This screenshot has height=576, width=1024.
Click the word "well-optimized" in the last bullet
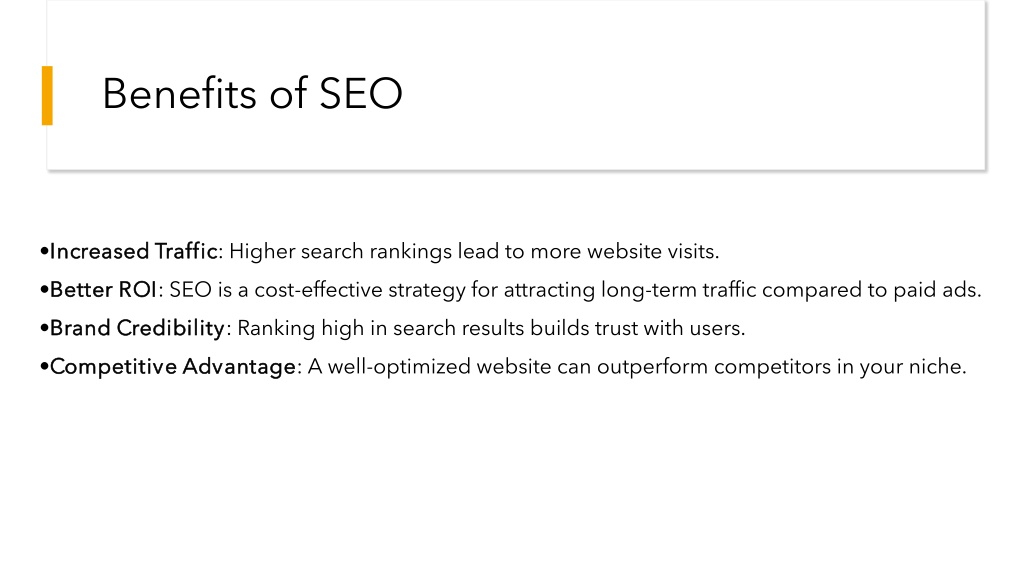tap(399, 367)
